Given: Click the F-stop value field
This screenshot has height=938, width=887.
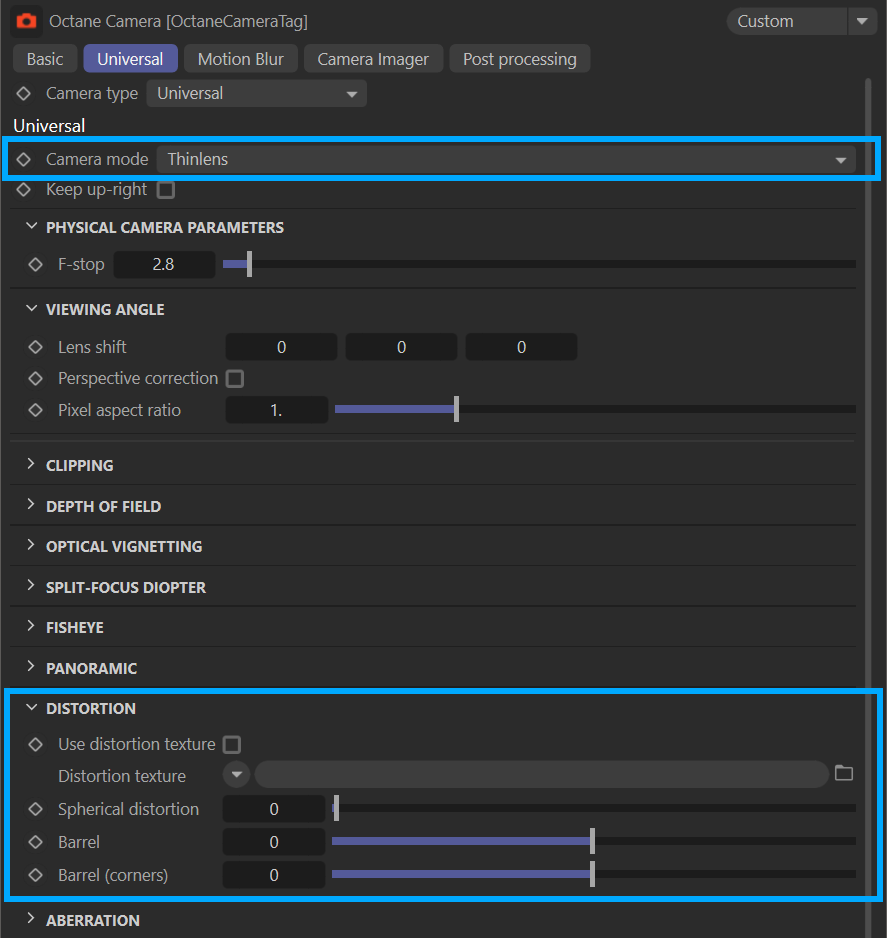Looking at the screenshot, I should point(164,265).
